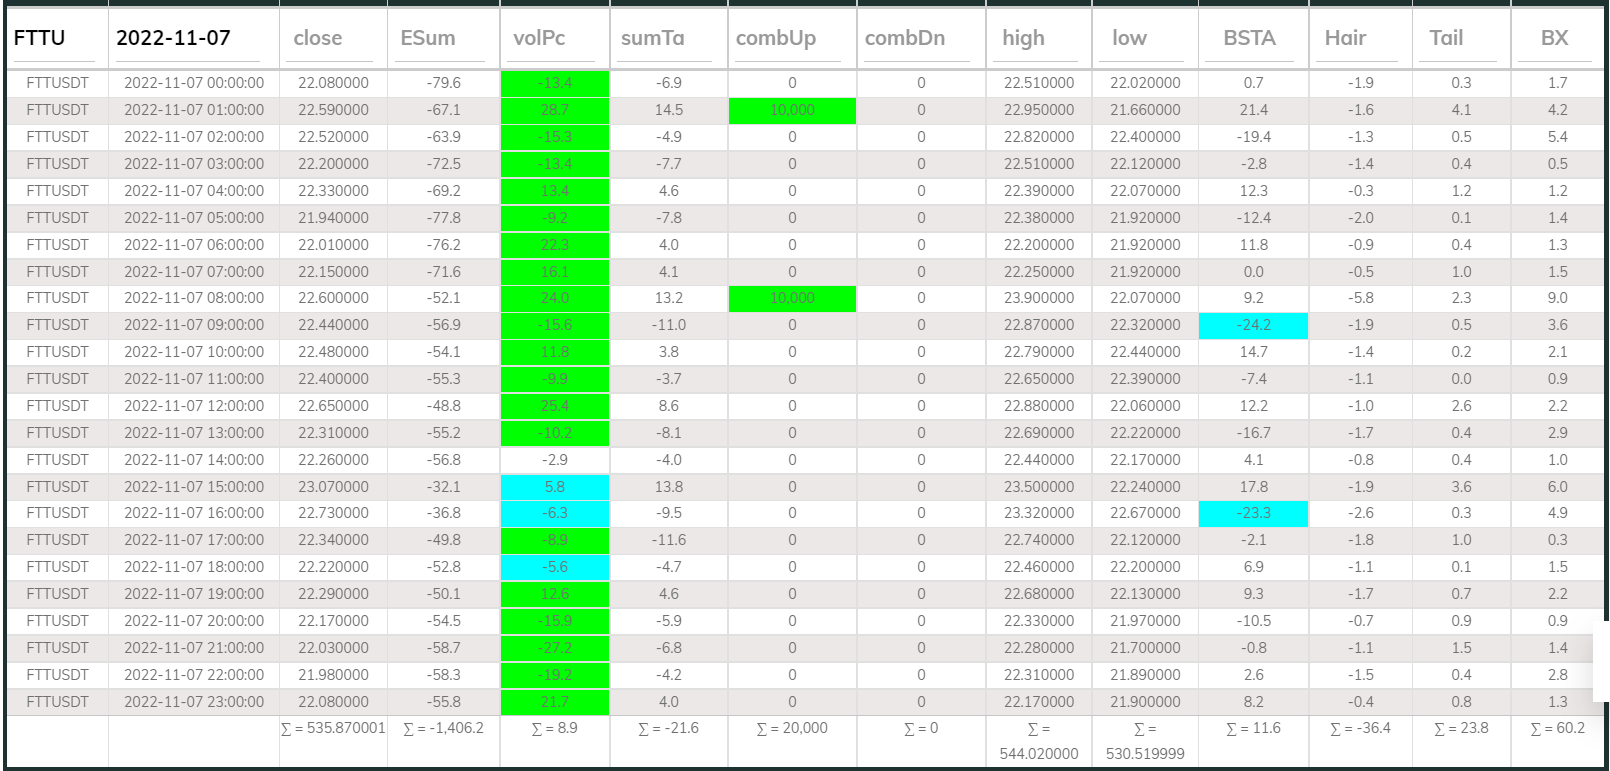The height and width of the screenshot is (771, 1610).
Task: Select the 2022-11-07 15:00:00 timestamp cell
Action: point(194,487)
